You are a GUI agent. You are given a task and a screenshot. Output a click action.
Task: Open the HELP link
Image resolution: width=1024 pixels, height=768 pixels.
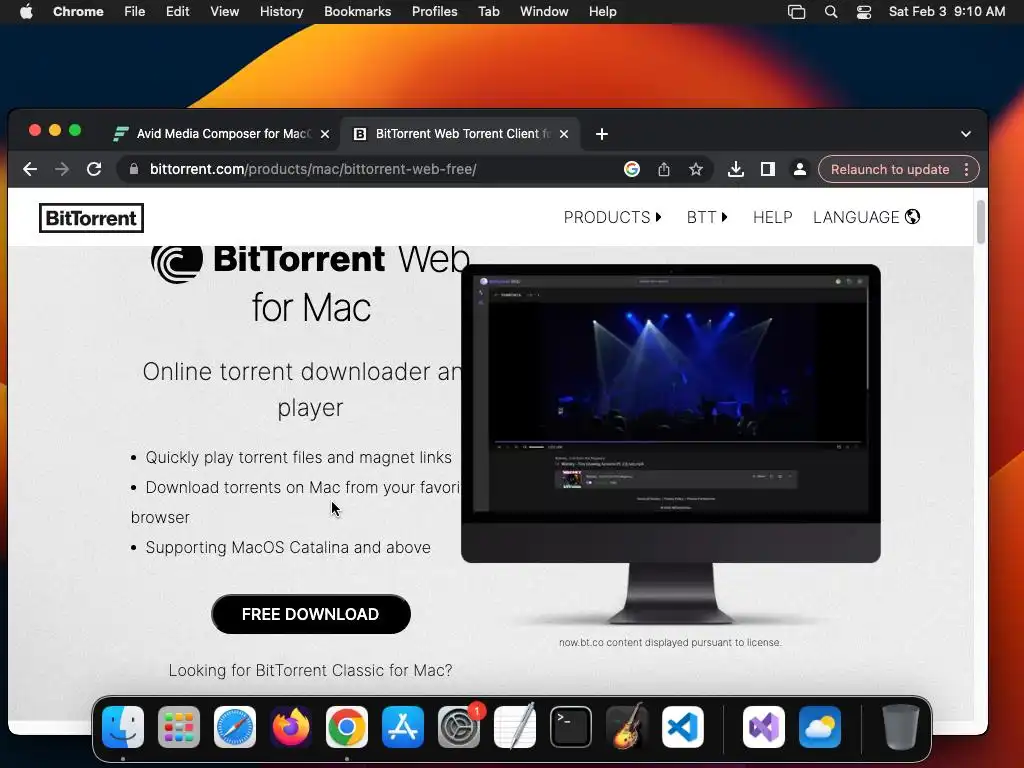pyautogui.click(x=773, y=217)
